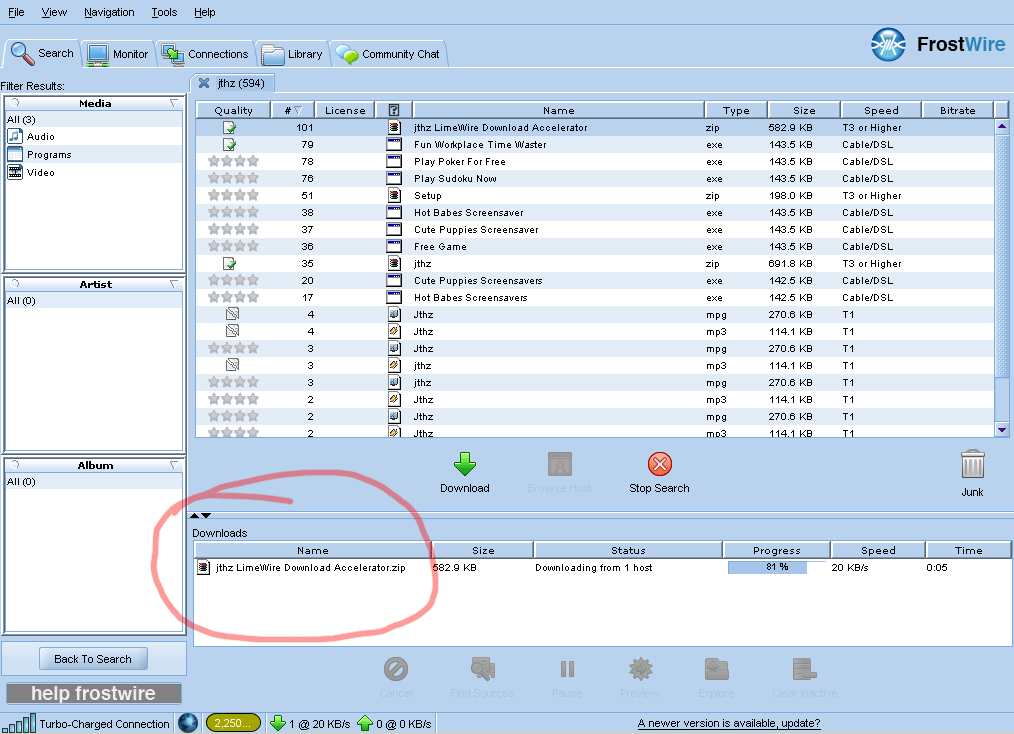Sort results by Size column
This screenshot has height=734, width=1014.
pyautogui.click(x=804, y=111)
